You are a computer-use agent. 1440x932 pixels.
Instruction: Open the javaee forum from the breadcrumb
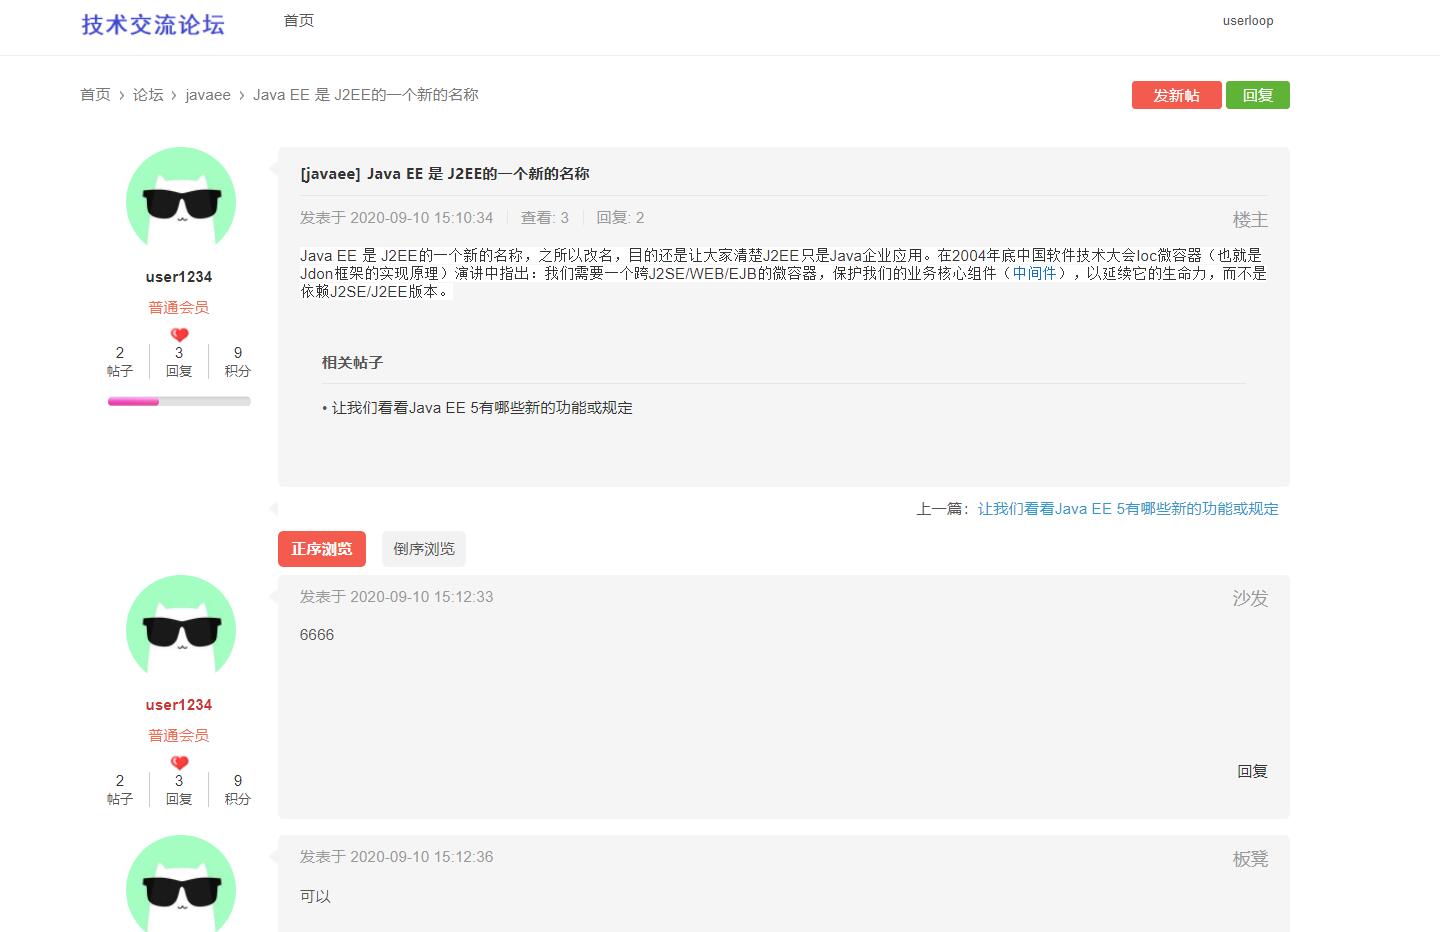pyautogui.click(x=208, y=94)
